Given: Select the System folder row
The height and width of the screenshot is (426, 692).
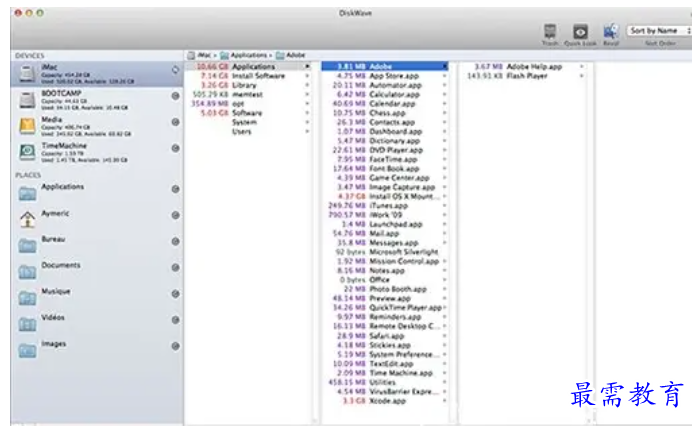Looking at the screenshot, I should point(248,122).
